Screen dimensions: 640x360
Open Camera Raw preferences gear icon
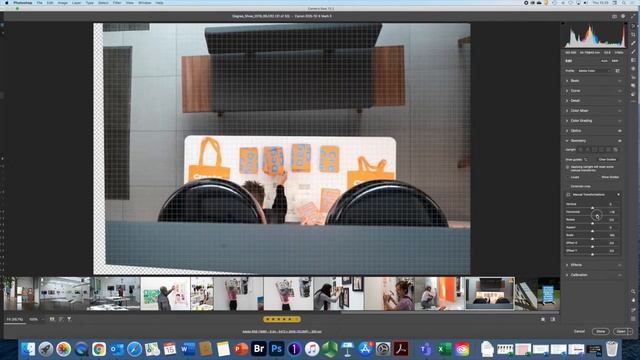[x=623, y=16]
